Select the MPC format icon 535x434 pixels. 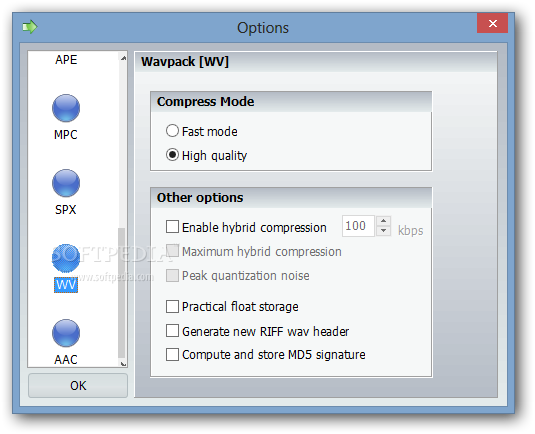coord(66,108)
